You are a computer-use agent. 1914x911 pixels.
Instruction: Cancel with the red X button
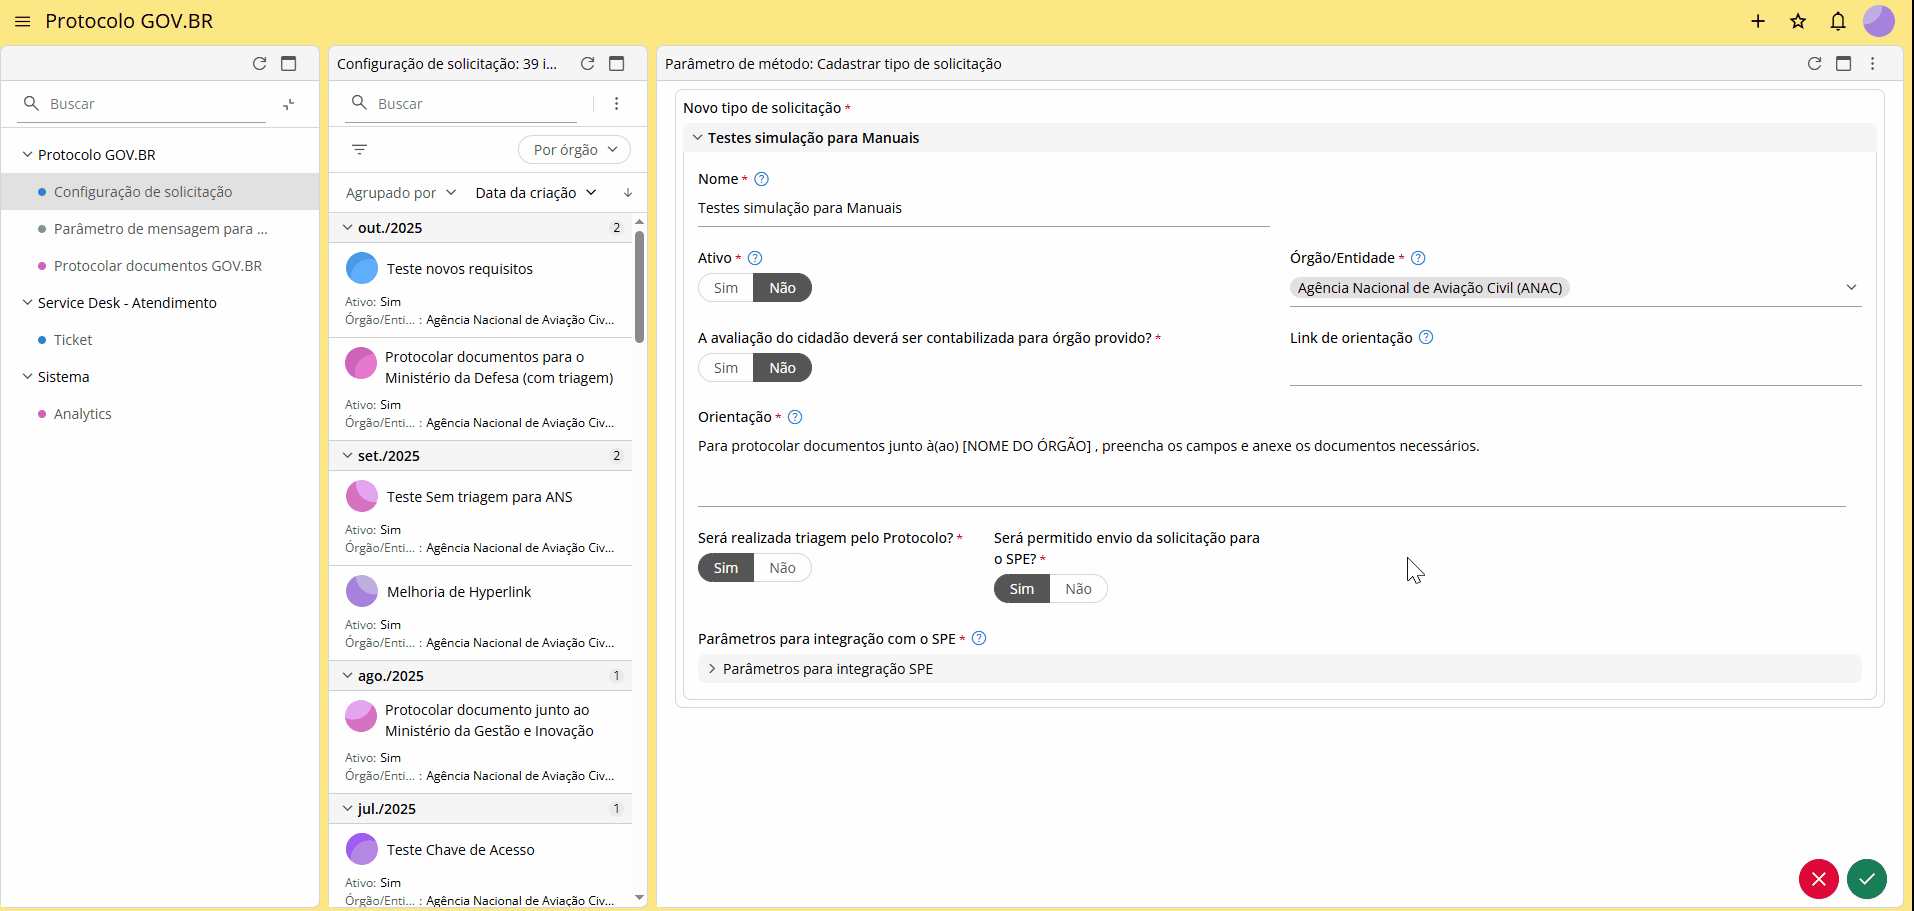point(1819,879)
